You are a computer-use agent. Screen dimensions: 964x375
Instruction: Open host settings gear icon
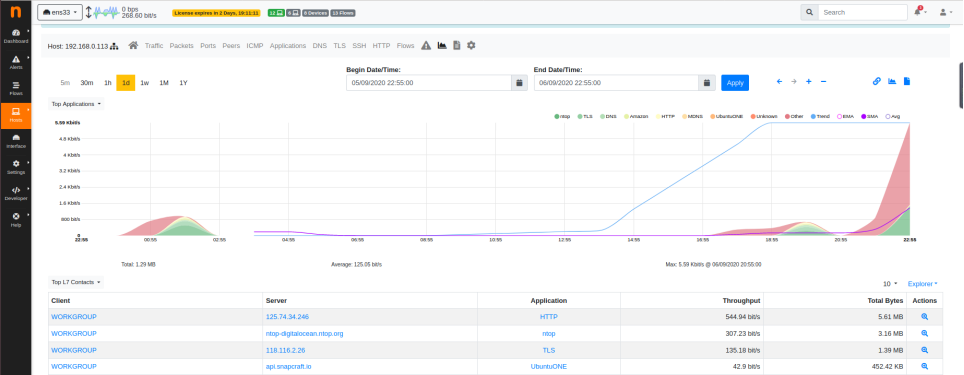471,45
